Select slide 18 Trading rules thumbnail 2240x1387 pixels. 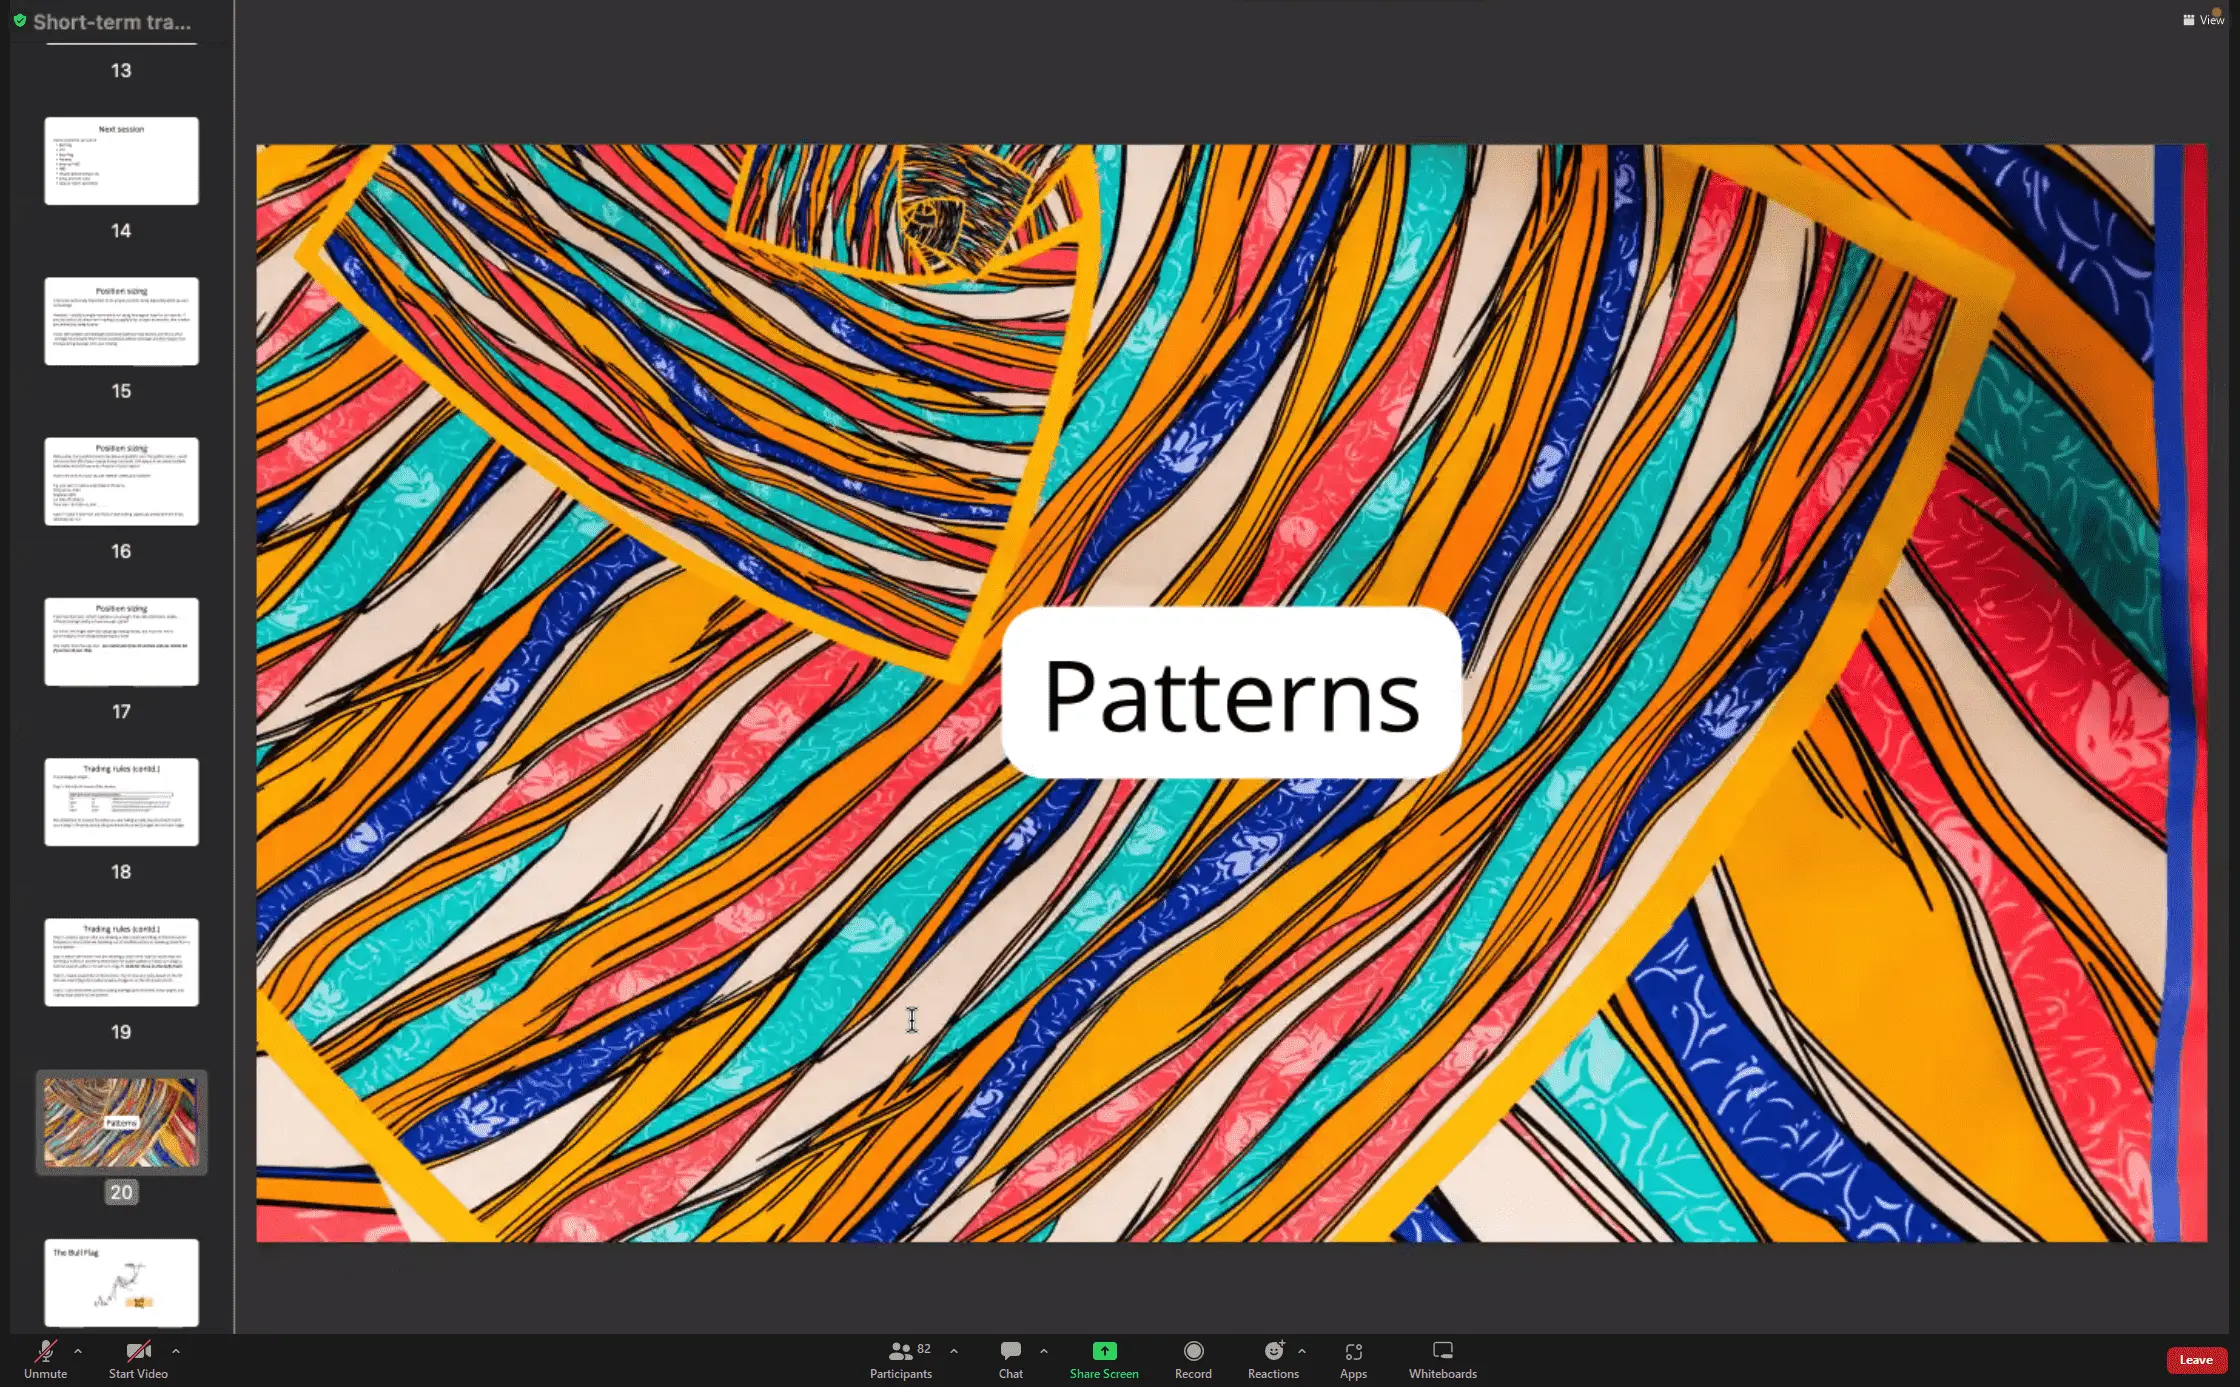click(121, 802)
